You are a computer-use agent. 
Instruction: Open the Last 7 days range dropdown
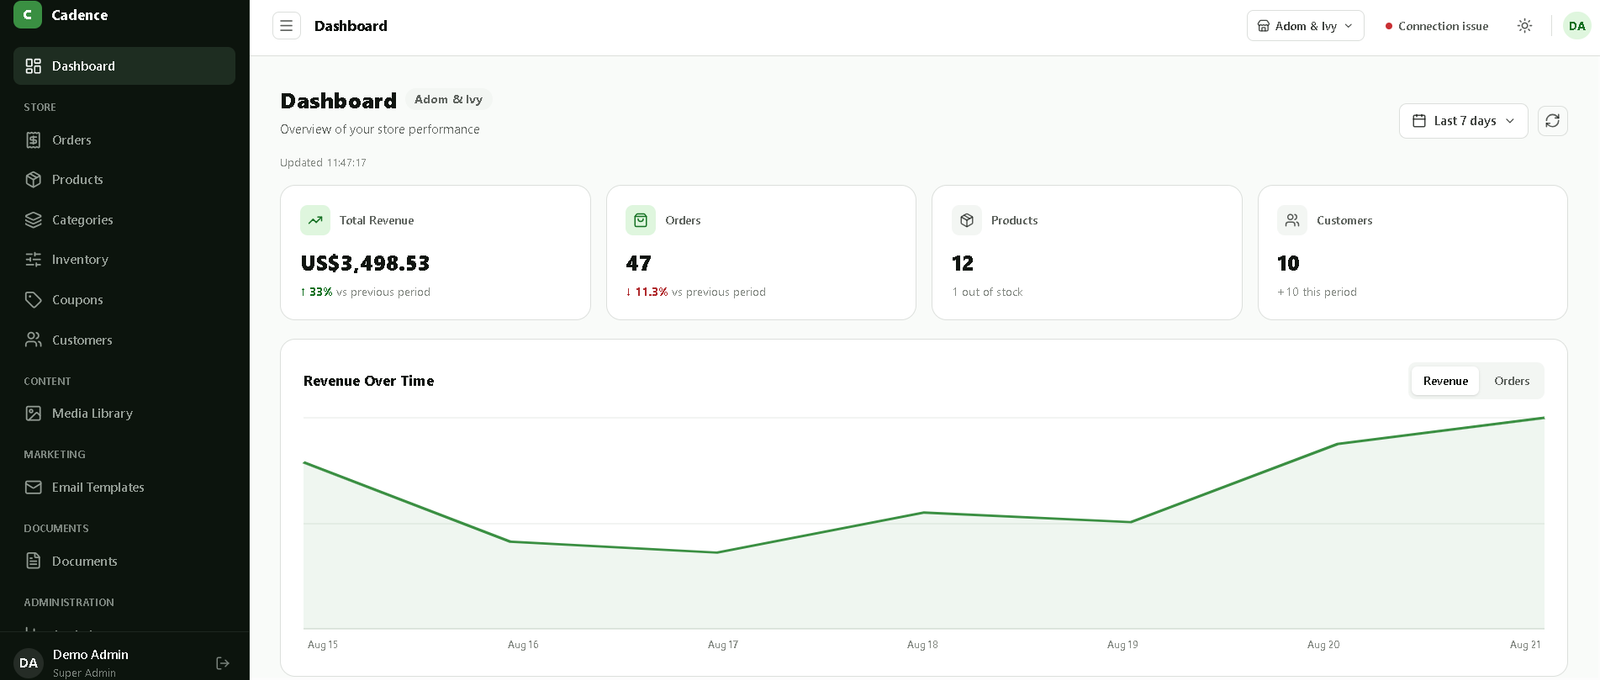(x=1463, y=121)
